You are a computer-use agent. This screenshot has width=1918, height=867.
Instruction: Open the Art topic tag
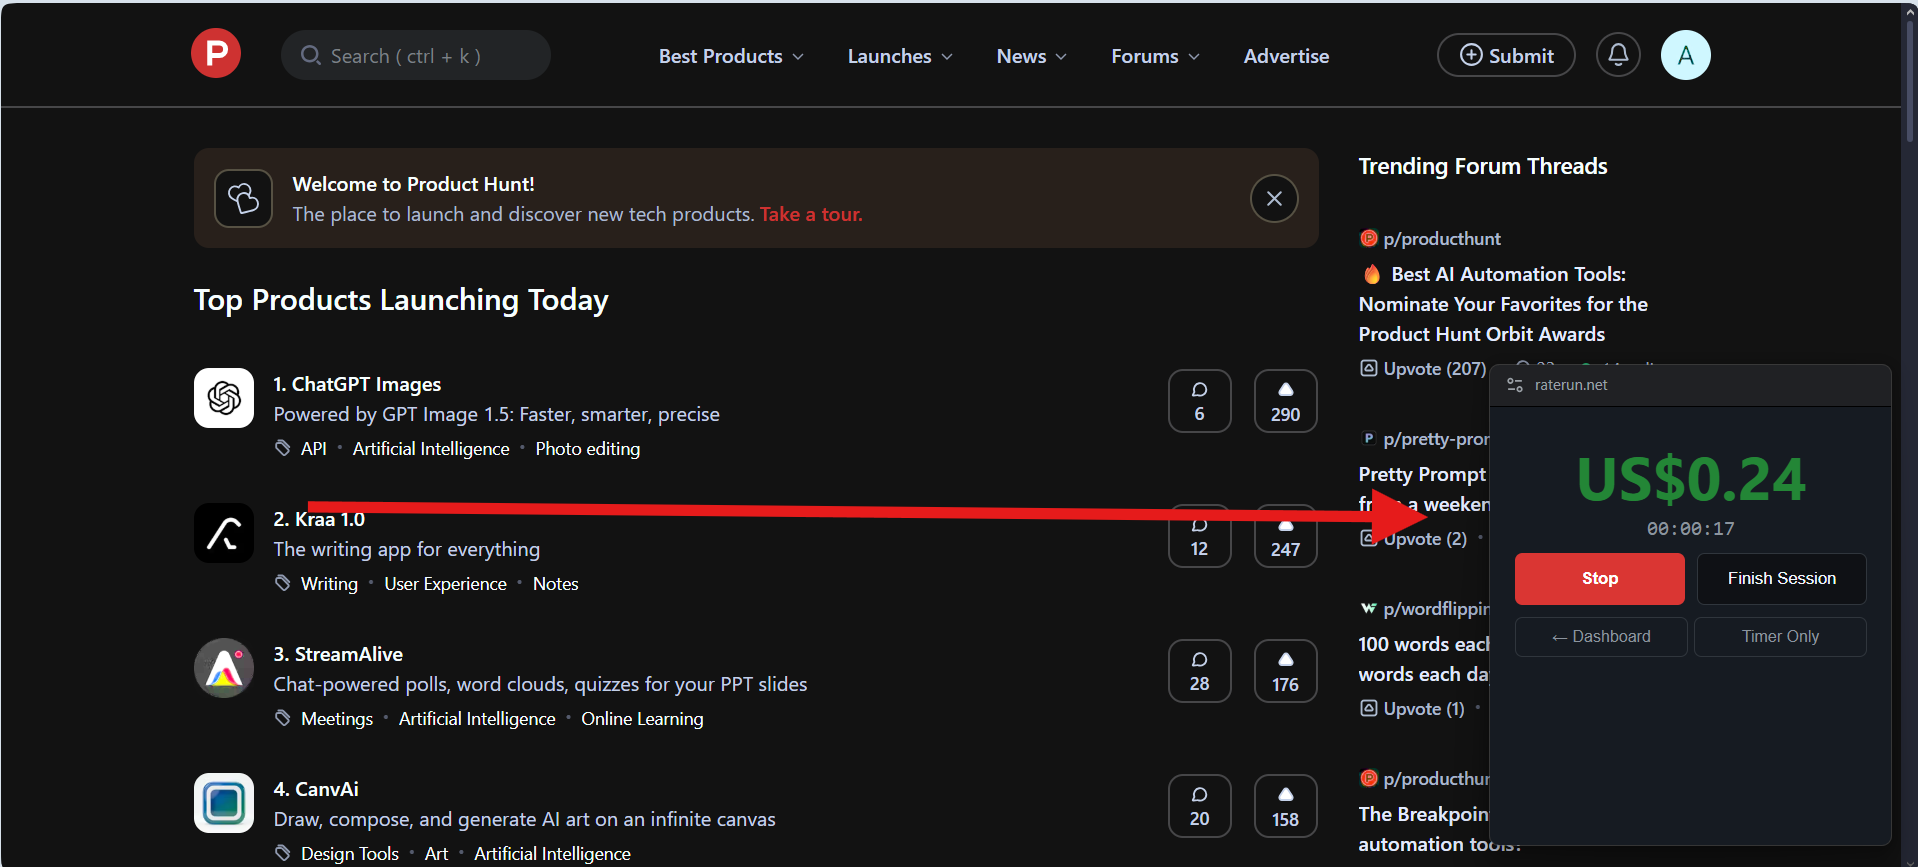[436, 854]
